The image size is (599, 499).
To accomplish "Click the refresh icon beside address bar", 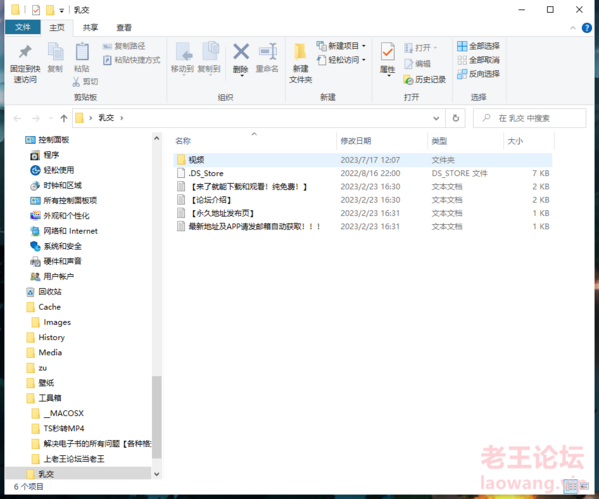I will click(455, 118).
